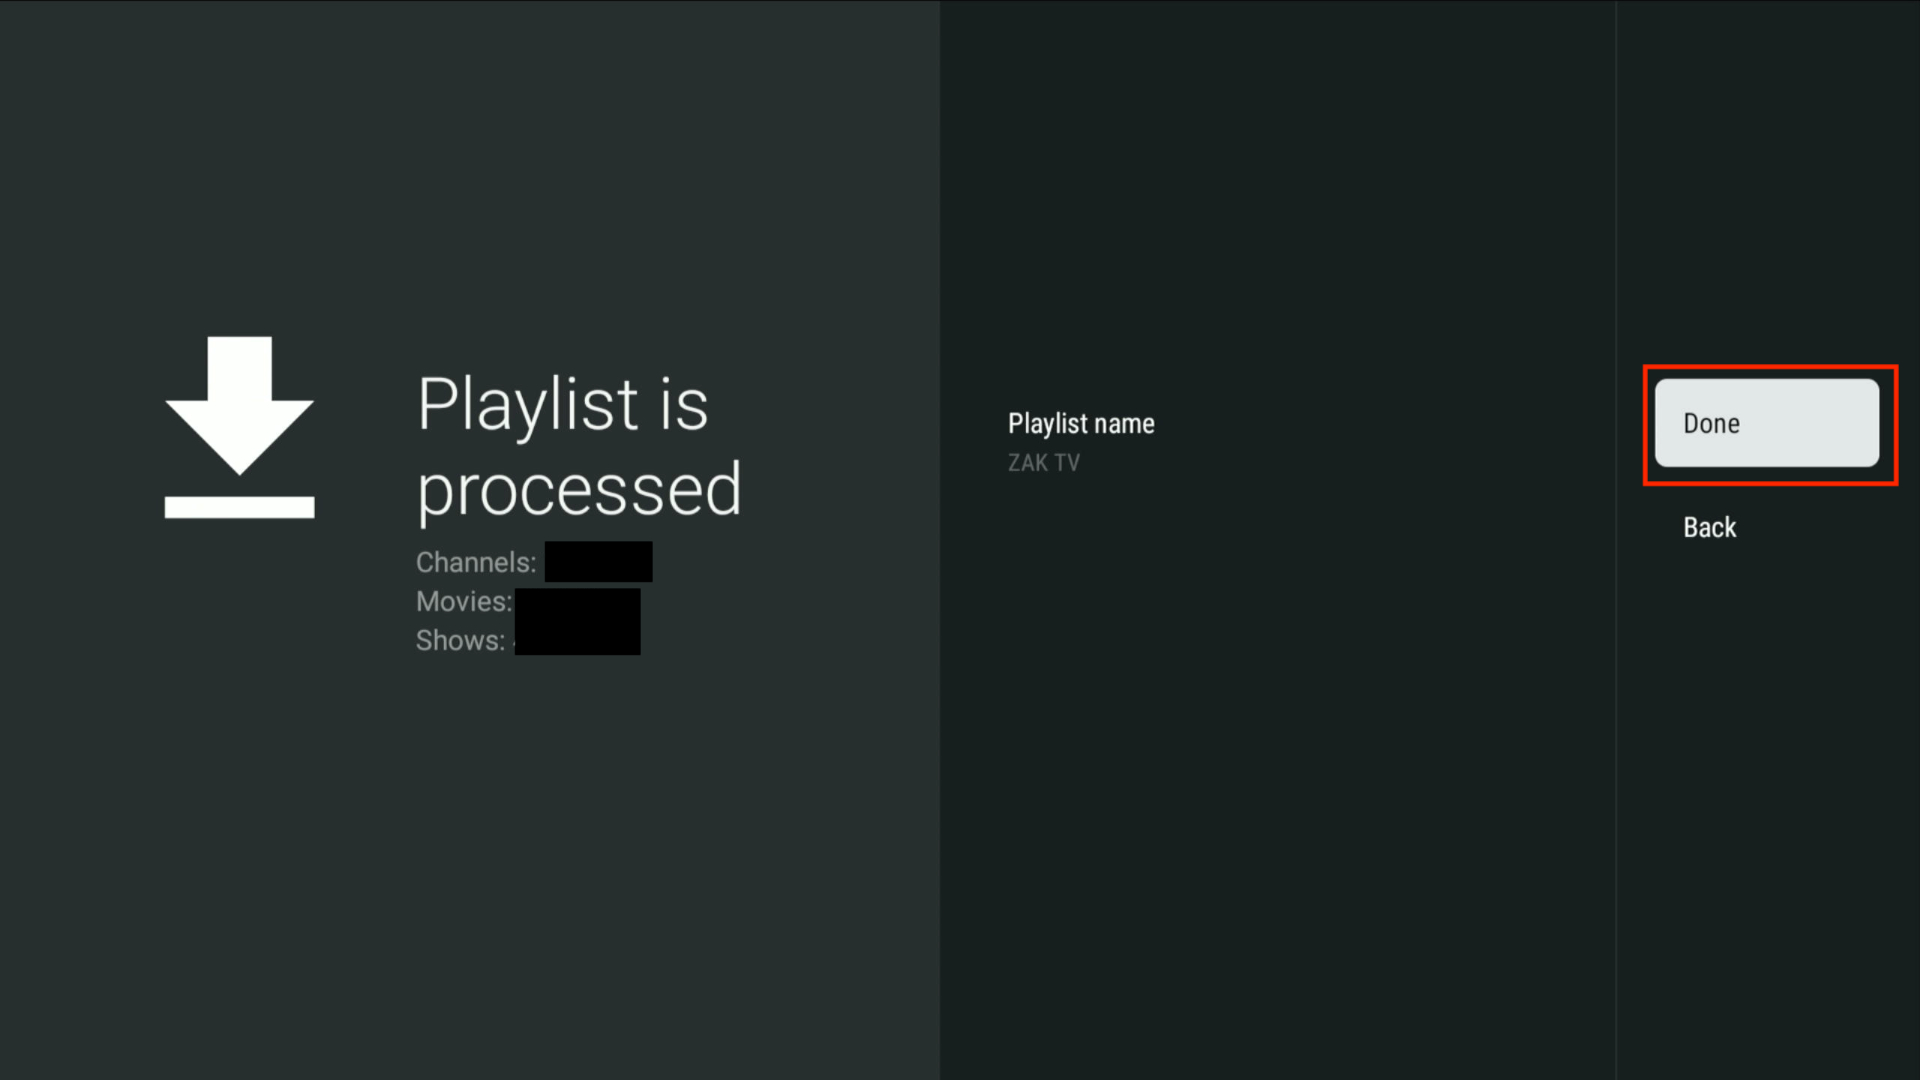Click the 'Playlist is' first title line

562,405
